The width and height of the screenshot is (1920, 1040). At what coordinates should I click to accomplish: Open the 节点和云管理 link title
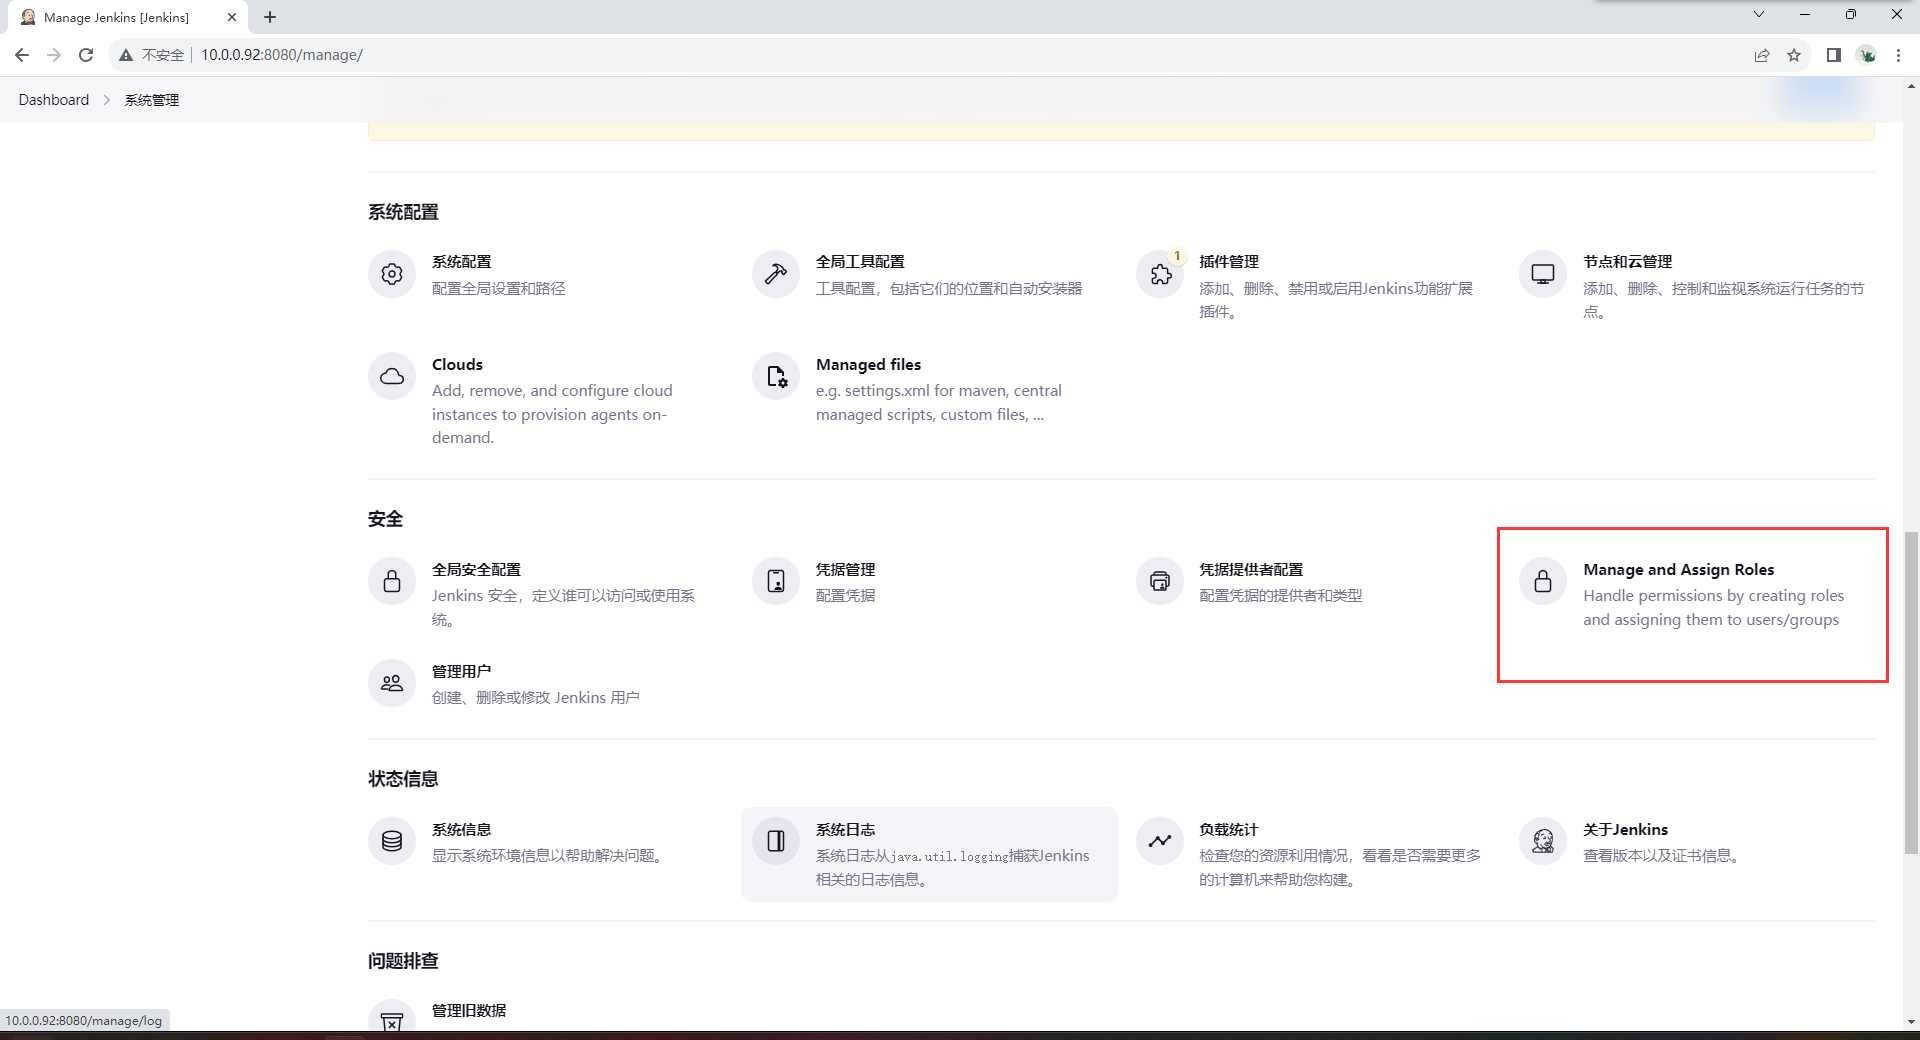pyautogui.click(x=1628, y=261)
